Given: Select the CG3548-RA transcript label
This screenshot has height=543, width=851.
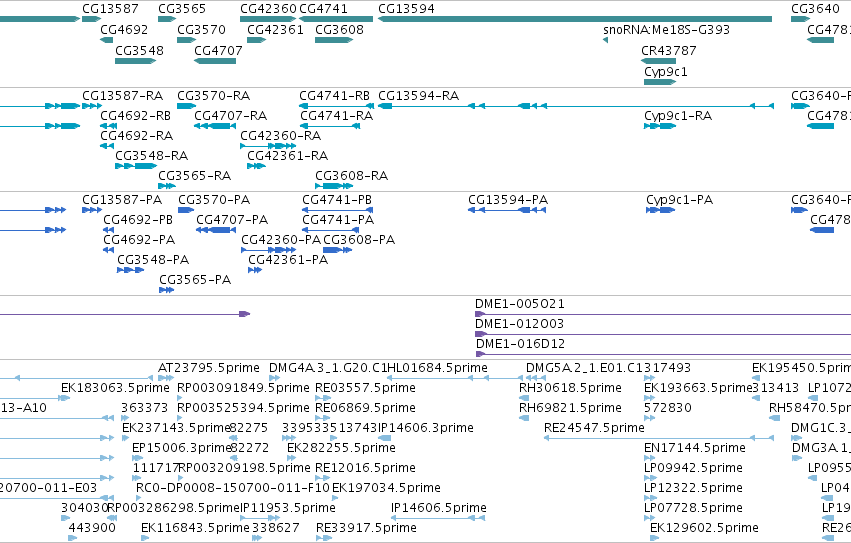Looking at the screenshot, I should [x=151, y=156].
